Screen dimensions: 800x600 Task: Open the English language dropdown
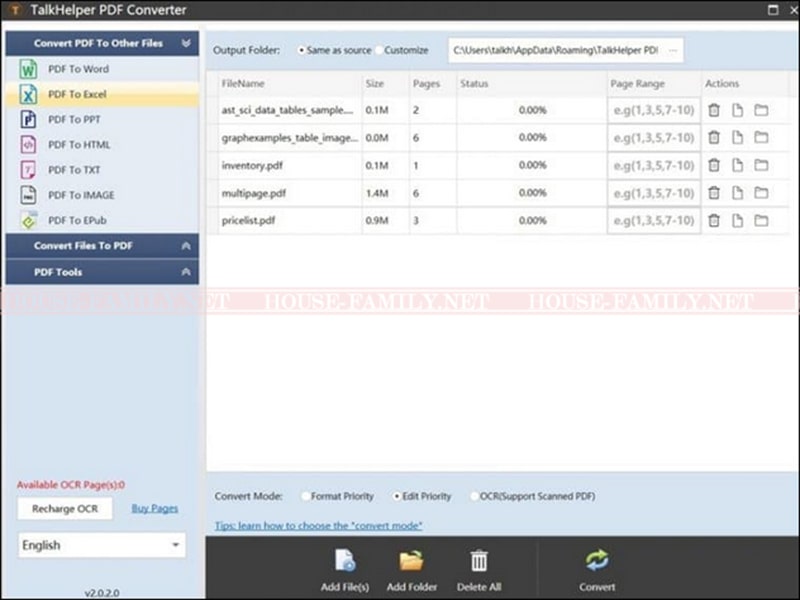point(102,545)
